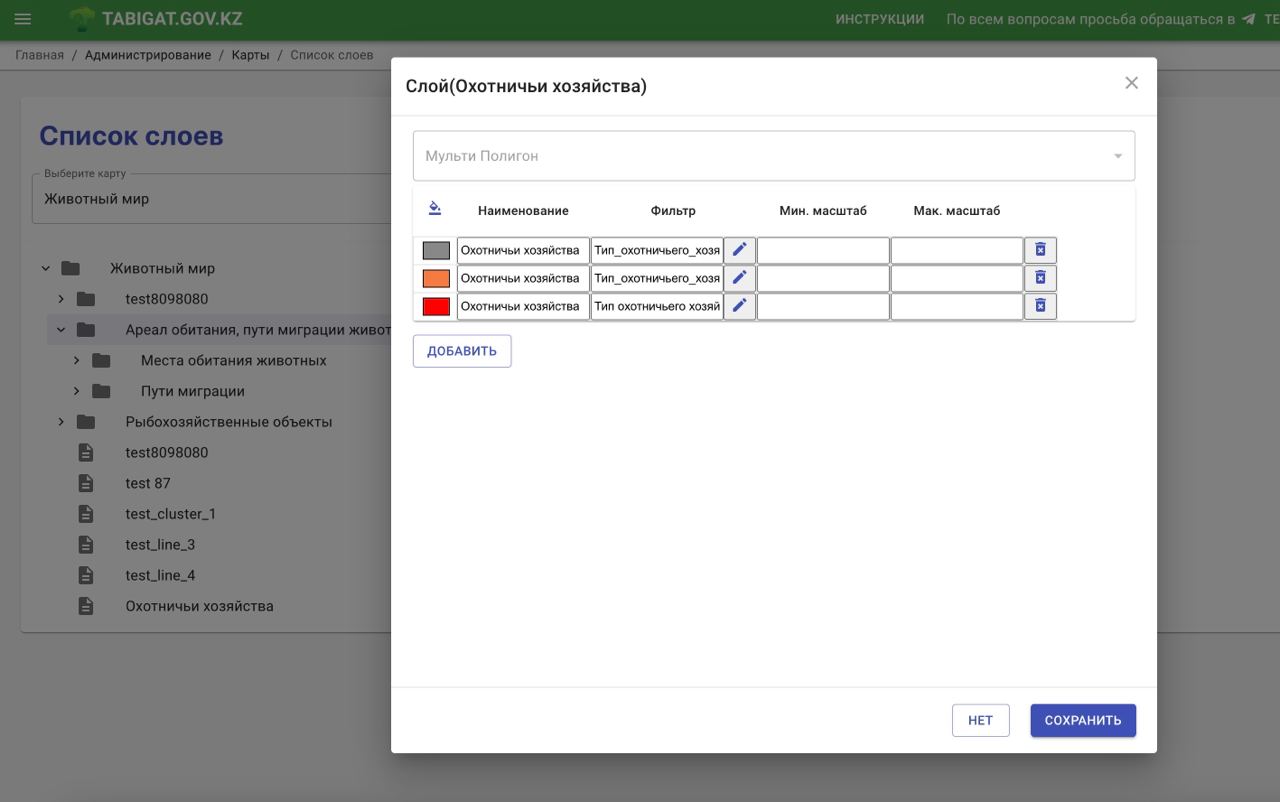Collapse the Животный мир root folder
Screen dimensions: 1280x802
point(46,268)
